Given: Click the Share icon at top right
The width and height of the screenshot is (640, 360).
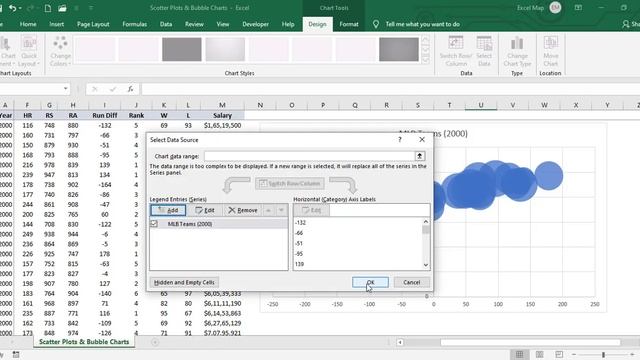Looking at the screenshot, I should tap(626, 24).
